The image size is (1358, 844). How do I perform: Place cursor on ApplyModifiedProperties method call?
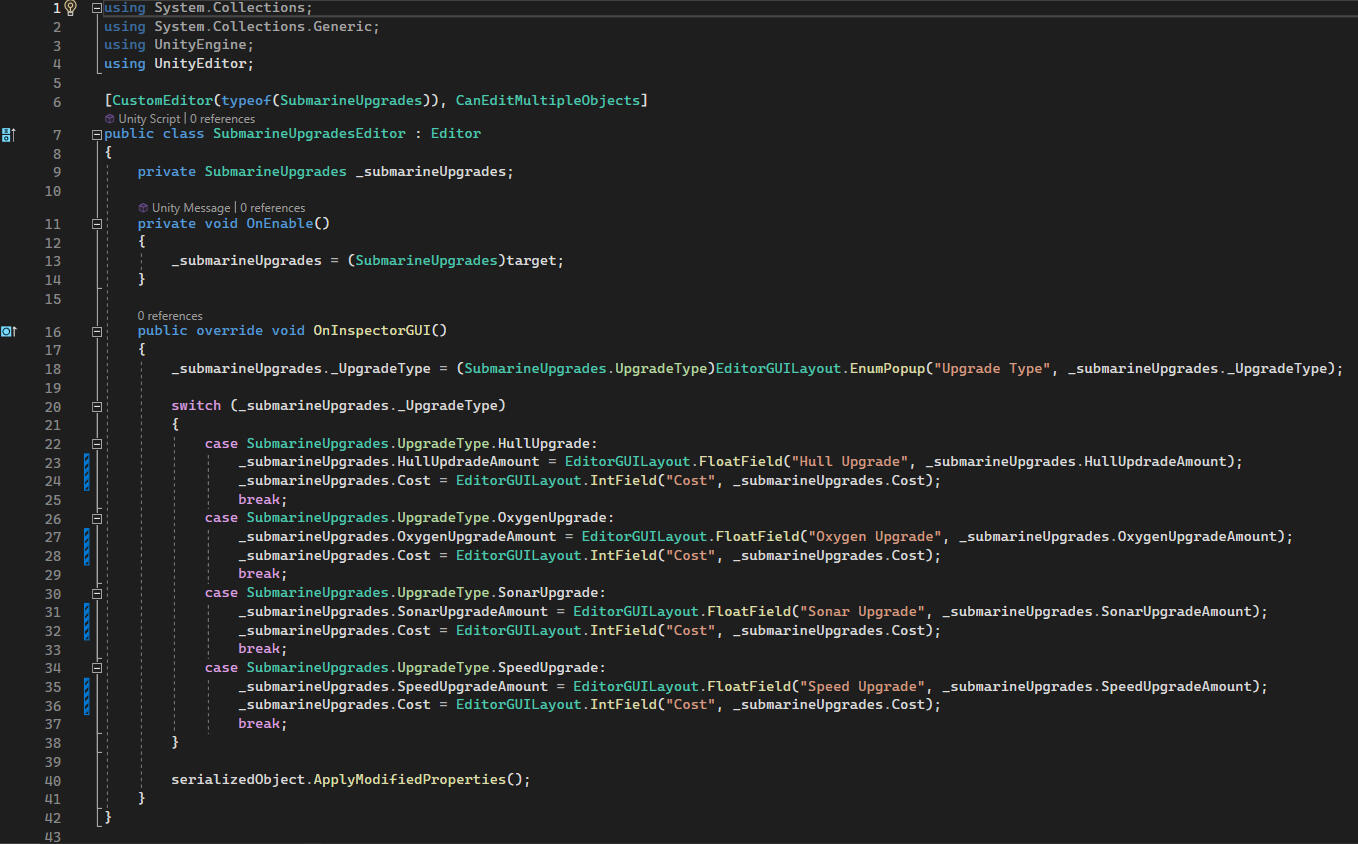pos(410,779)
